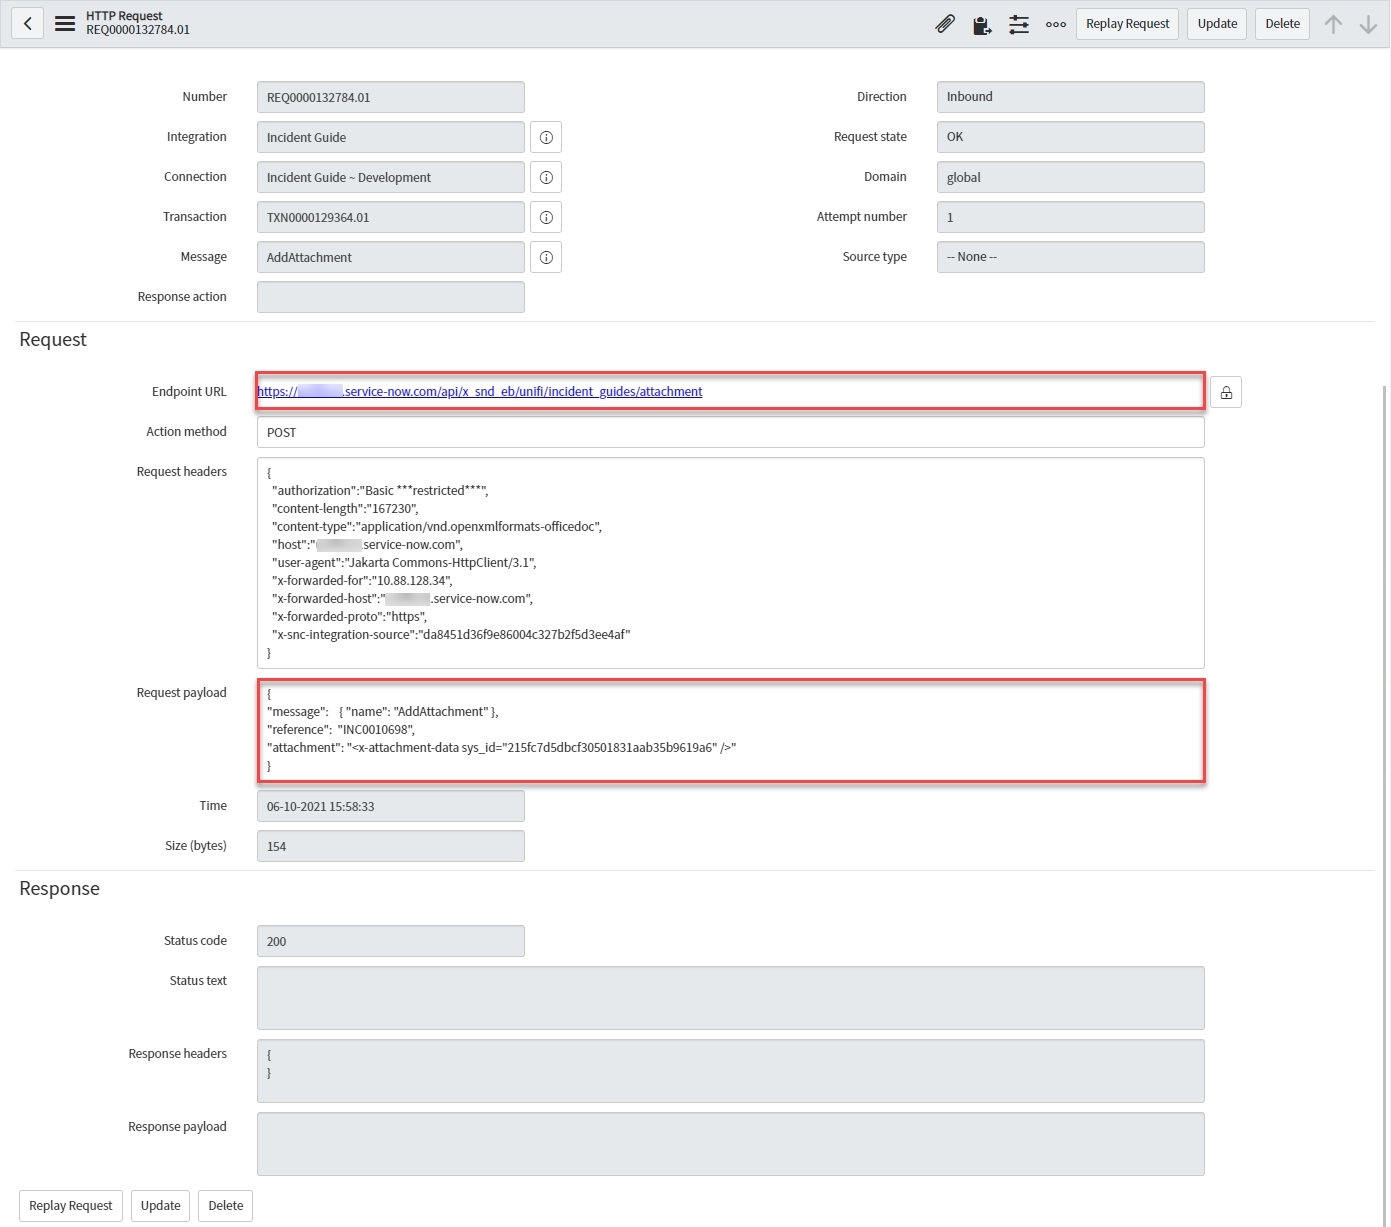Click the bottom Update button
1391x1227 pixels.
pos(160,1205)
